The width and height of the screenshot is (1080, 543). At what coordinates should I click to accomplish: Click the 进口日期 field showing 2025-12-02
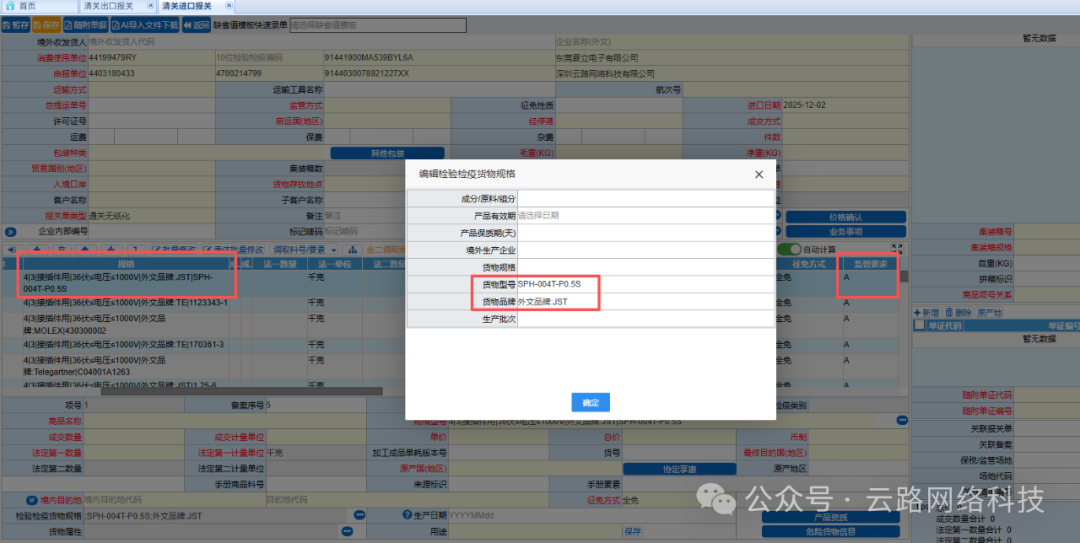[846, 105]
